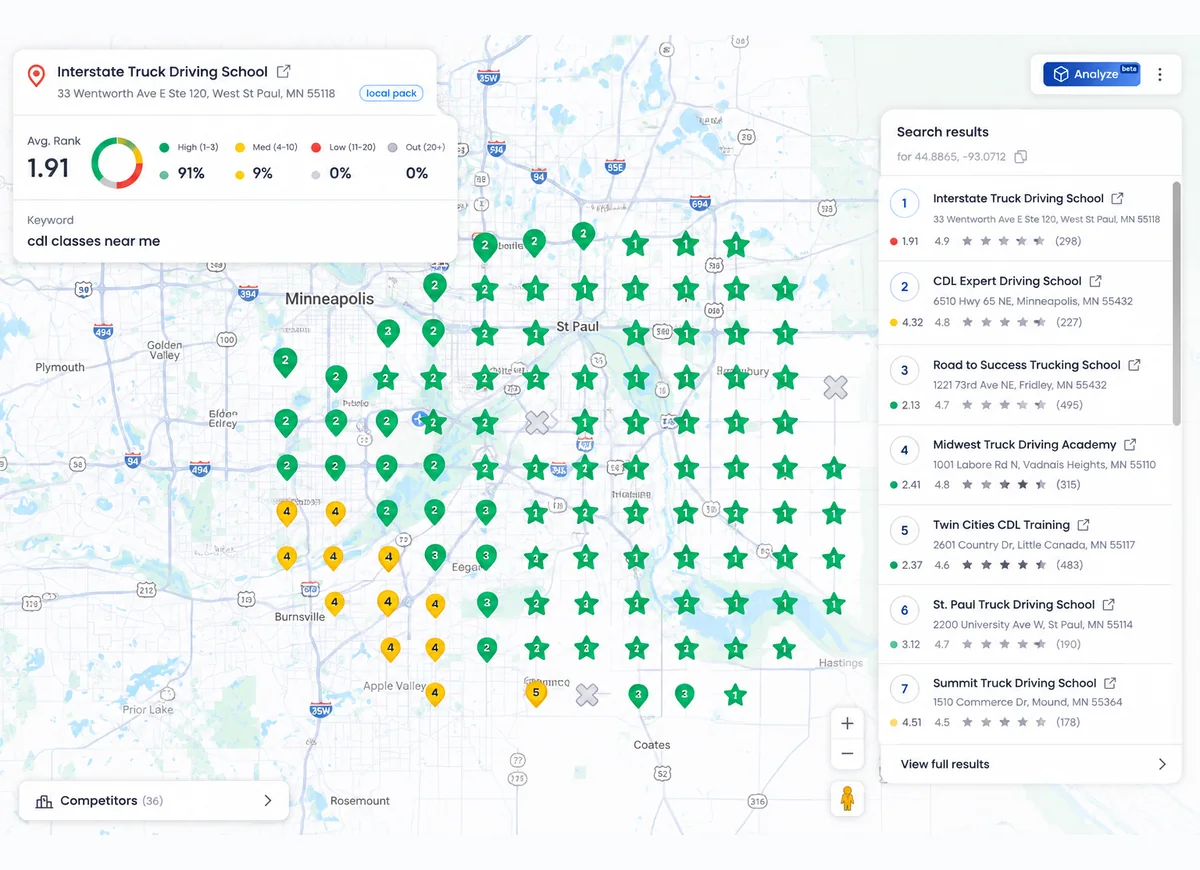This screenshot has width=1200, height=870.
Task: Click the Burnsville map label
Action: pyautogui.click(x=300, y=617)
